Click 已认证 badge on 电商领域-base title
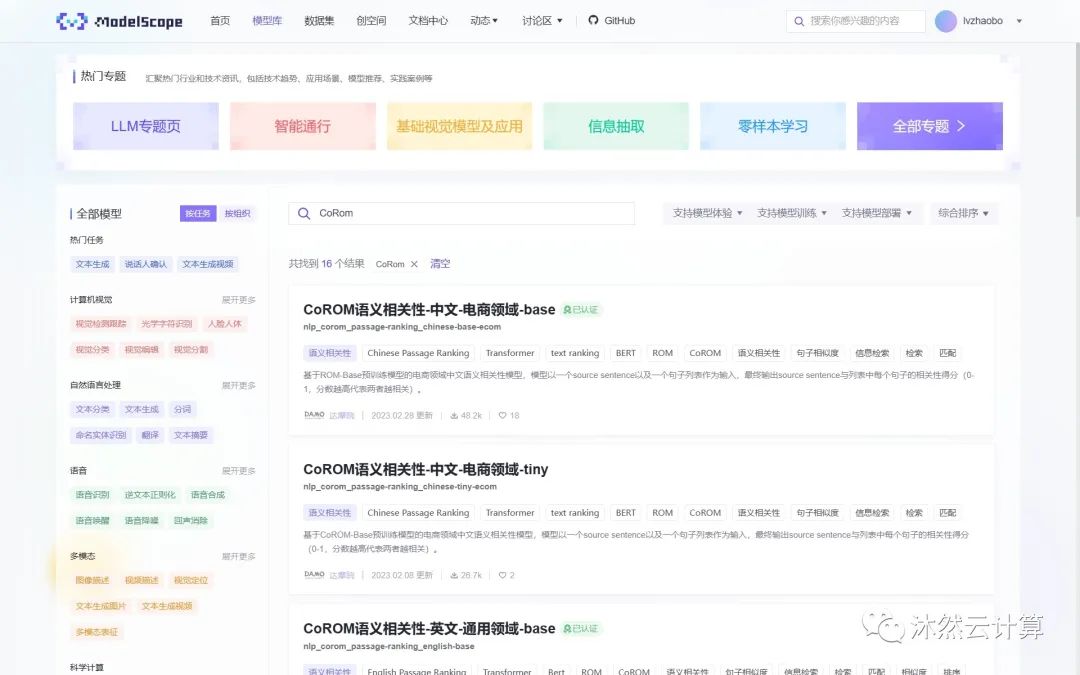1080x675 pixels. tap(581, 310)
